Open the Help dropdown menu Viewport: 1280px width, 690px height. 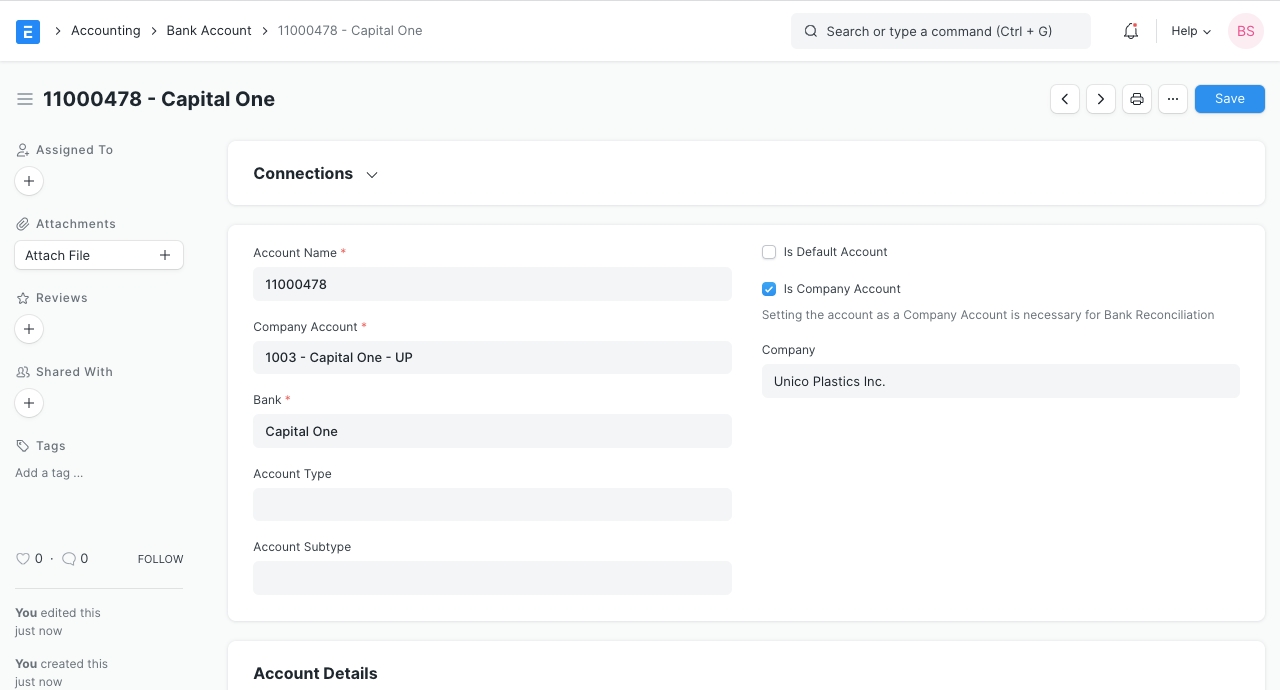click(x=1191, y=31)
